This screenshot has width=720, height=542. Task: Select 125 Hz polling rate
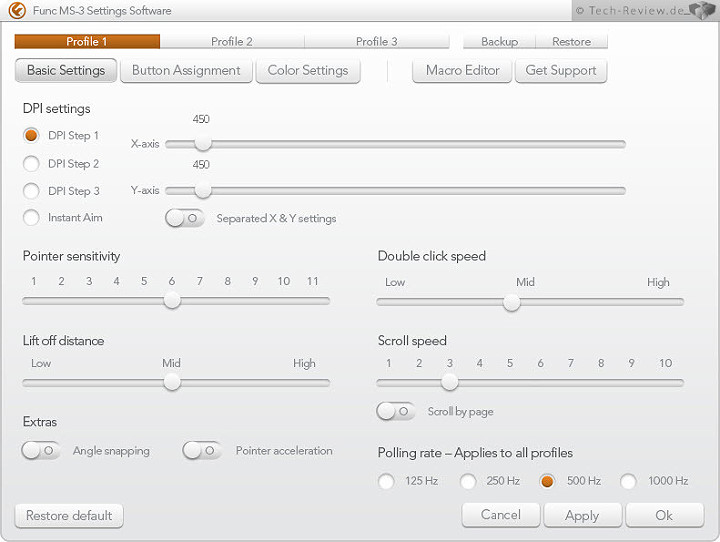(386, 481)
